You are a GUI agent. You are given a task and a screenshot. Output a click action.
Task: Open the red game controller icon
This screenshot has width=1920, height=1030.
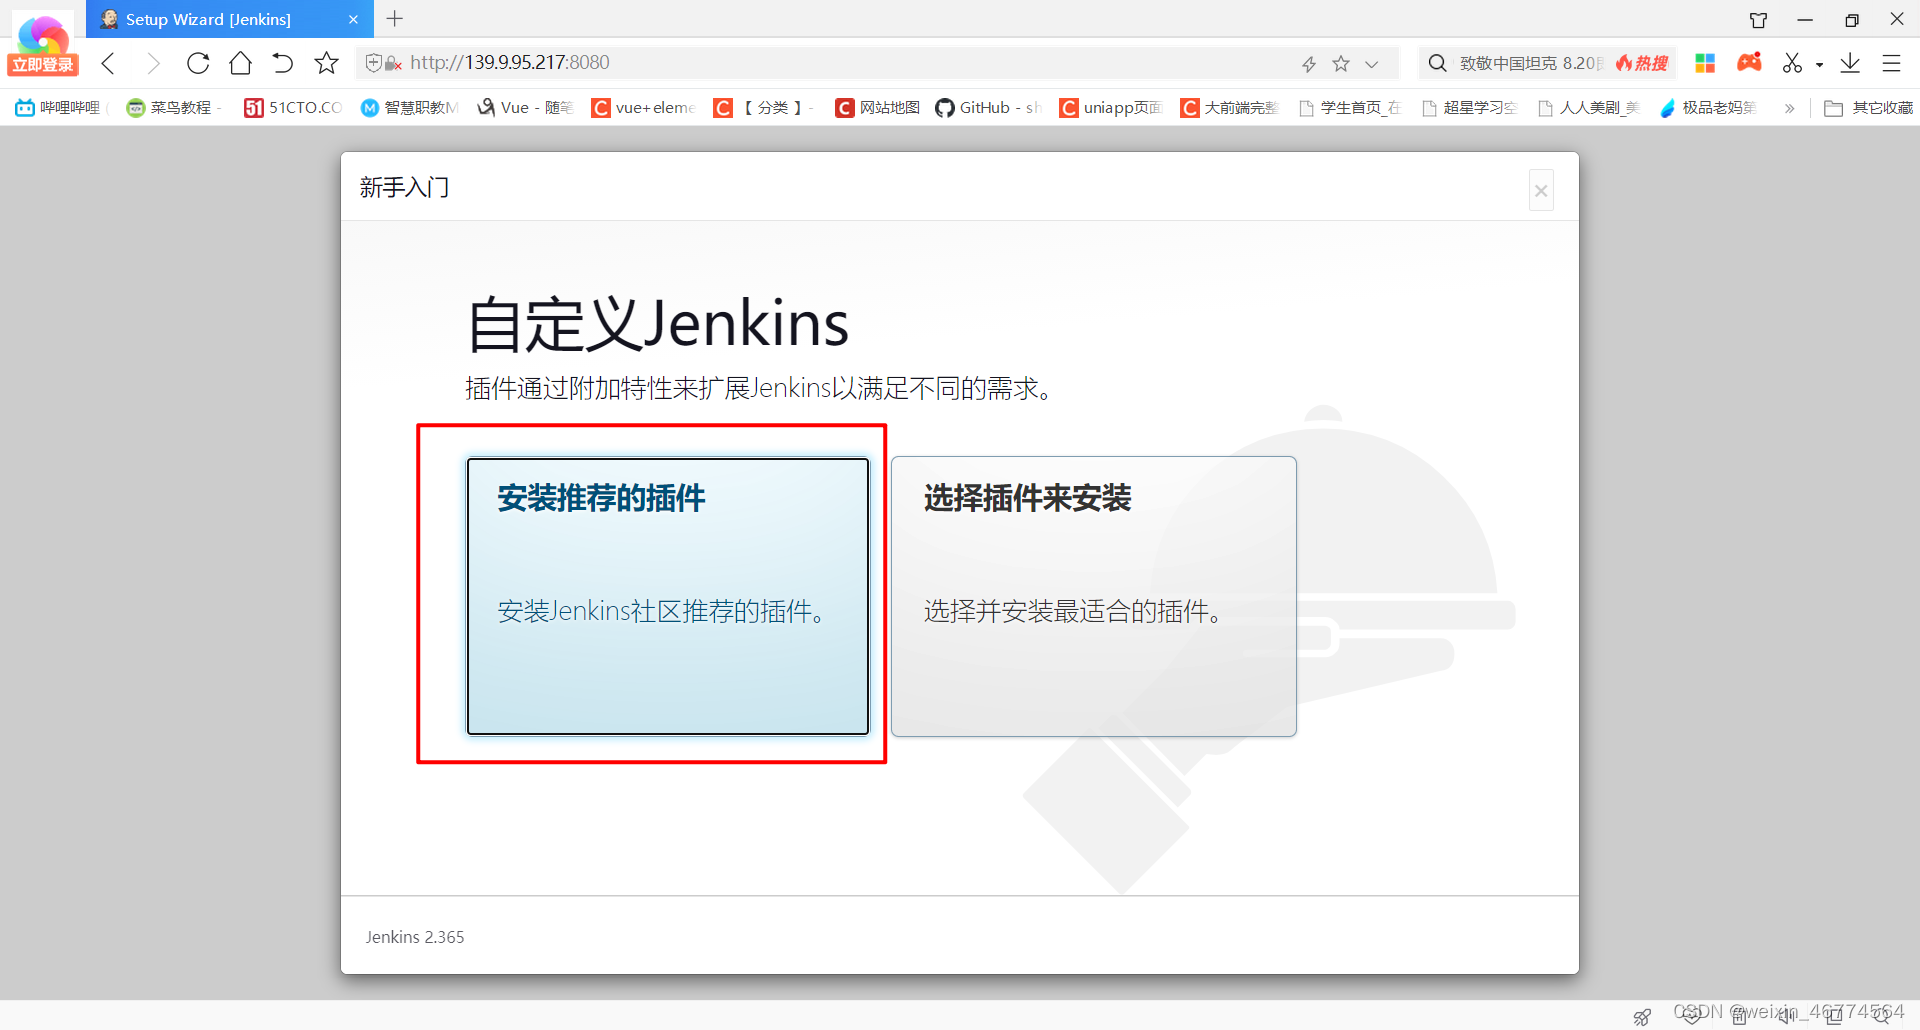[1749, 62]
